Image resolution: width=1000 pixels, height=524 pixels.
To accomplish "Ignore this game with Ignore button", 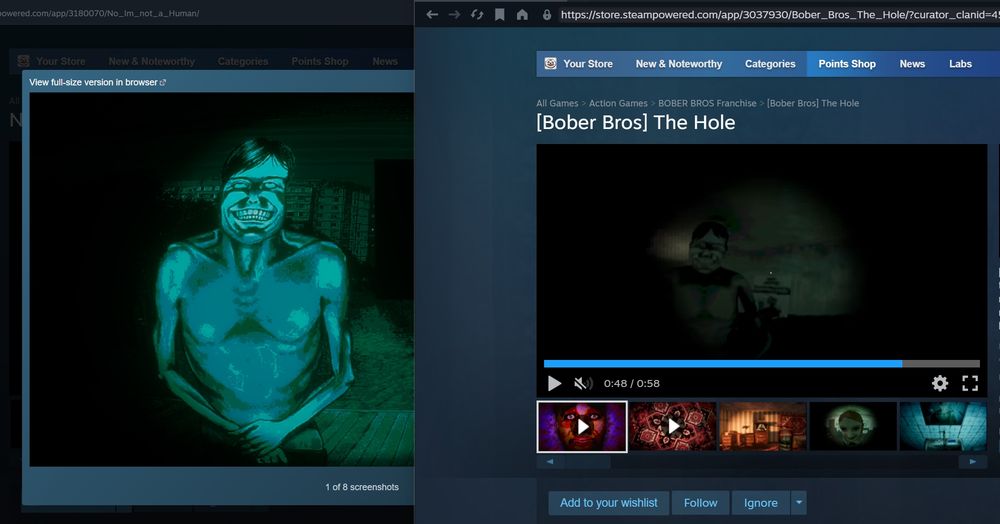I will (760, 503).
